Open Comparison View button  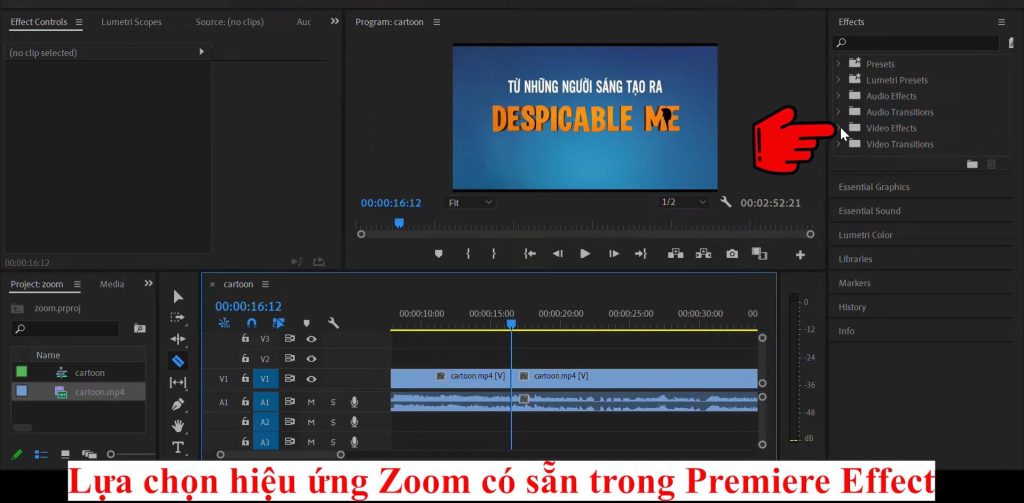[759, 253]
